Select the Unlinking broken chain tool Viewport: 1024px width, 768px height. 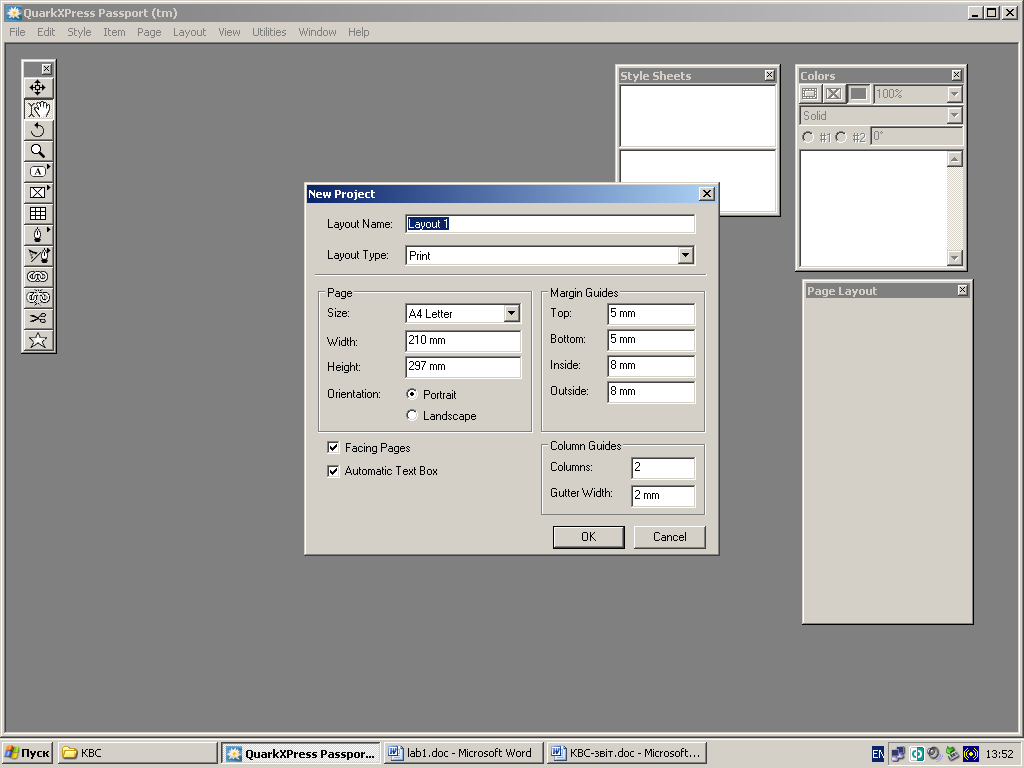[38, 297]
